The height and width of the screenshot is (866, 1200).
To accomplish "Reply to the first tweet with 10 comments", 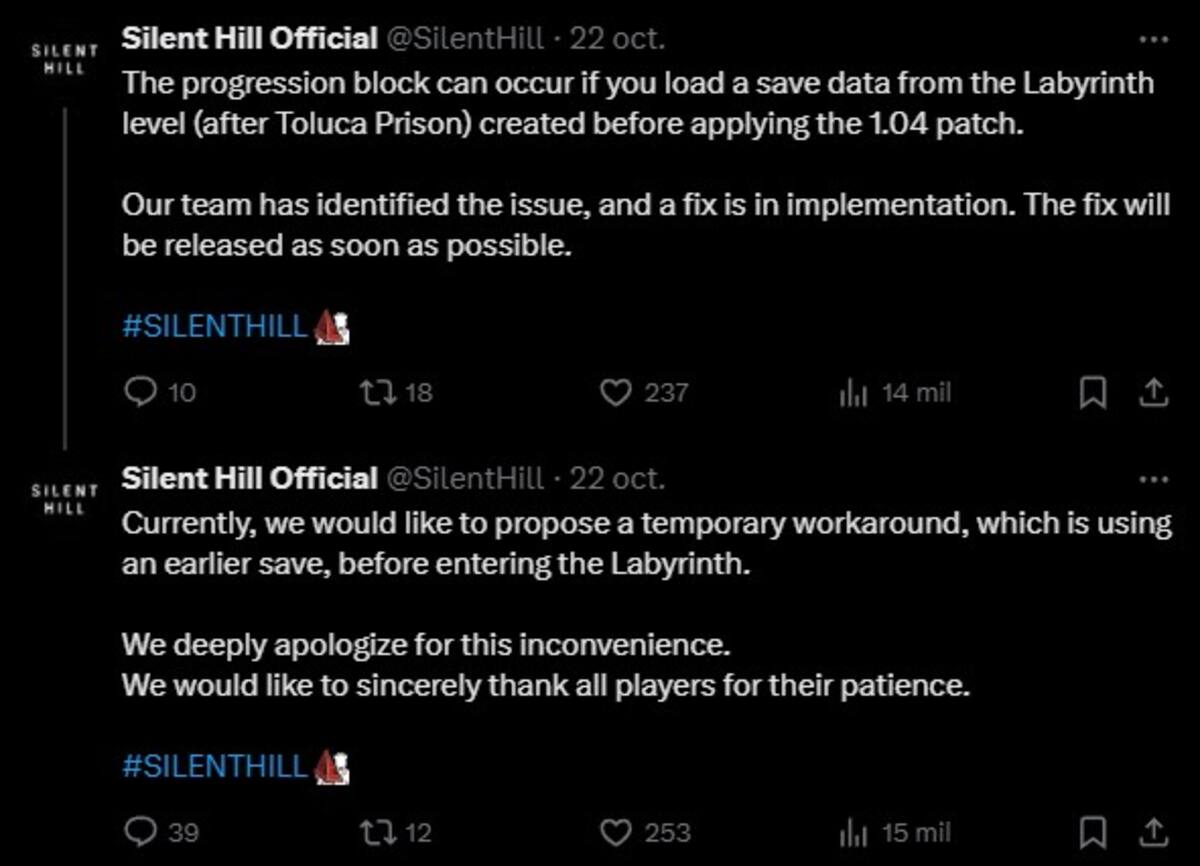I will 160,393.
